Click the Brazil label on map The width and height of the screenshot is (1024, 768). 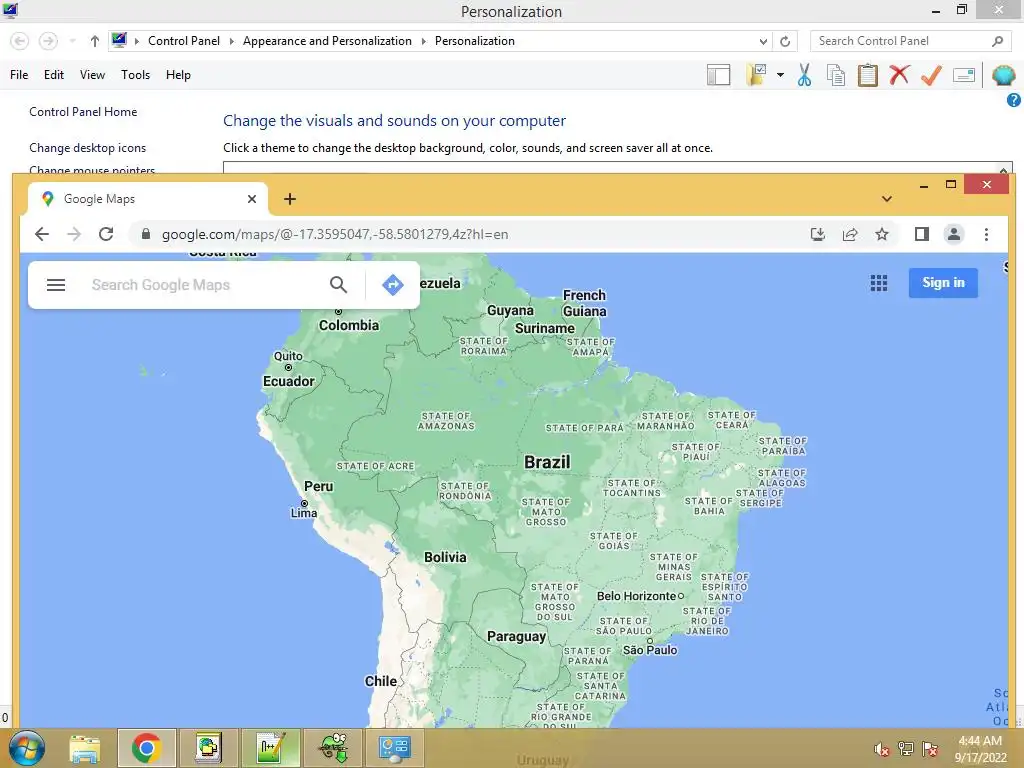click(x=547, y=462)
